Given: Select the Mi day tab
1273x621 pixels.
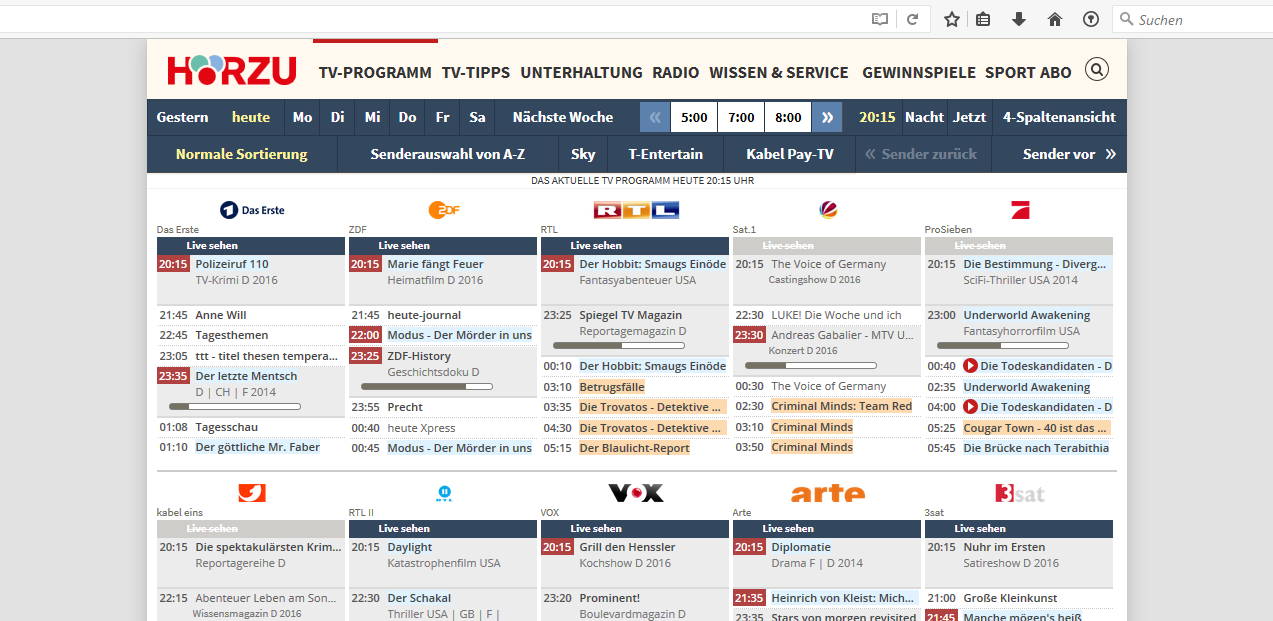Looking at the screenshot, I should click(x=372, y=117).
